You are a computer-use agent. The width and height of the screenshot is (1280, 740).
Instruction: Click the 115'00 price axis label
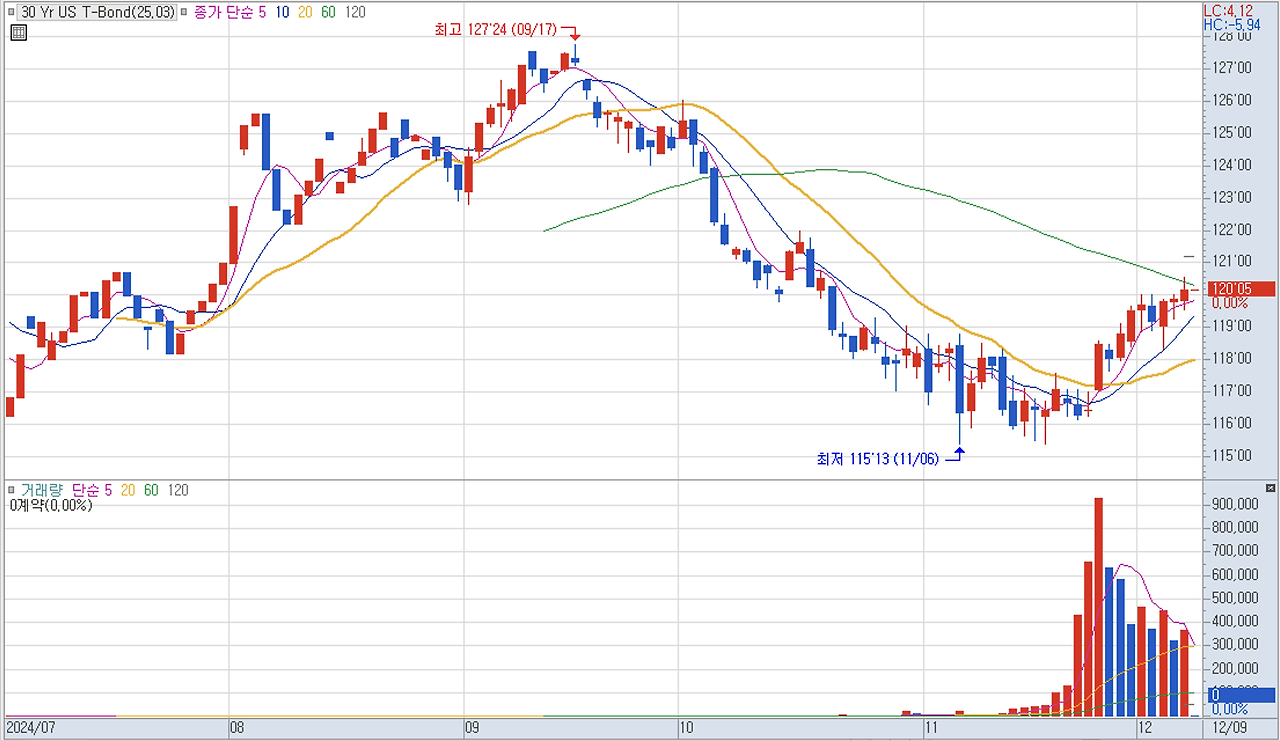click(1234, 455)
